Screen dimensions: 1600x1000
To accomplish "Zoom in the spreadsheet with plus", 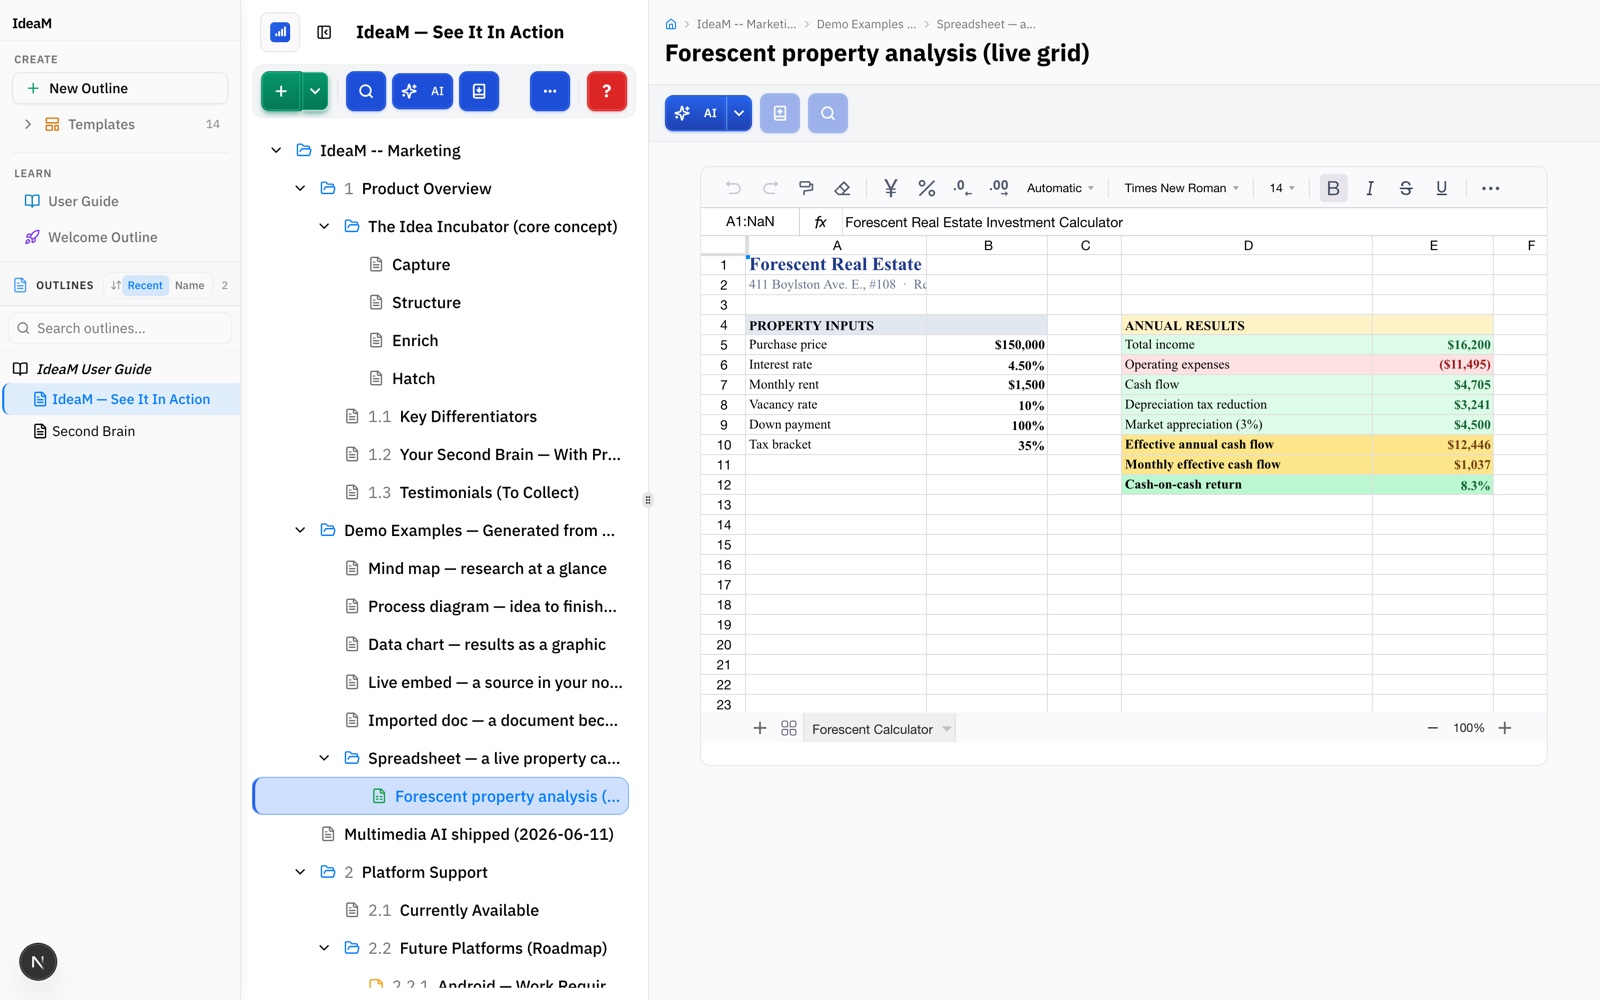I will click(x=1505, y=728).
